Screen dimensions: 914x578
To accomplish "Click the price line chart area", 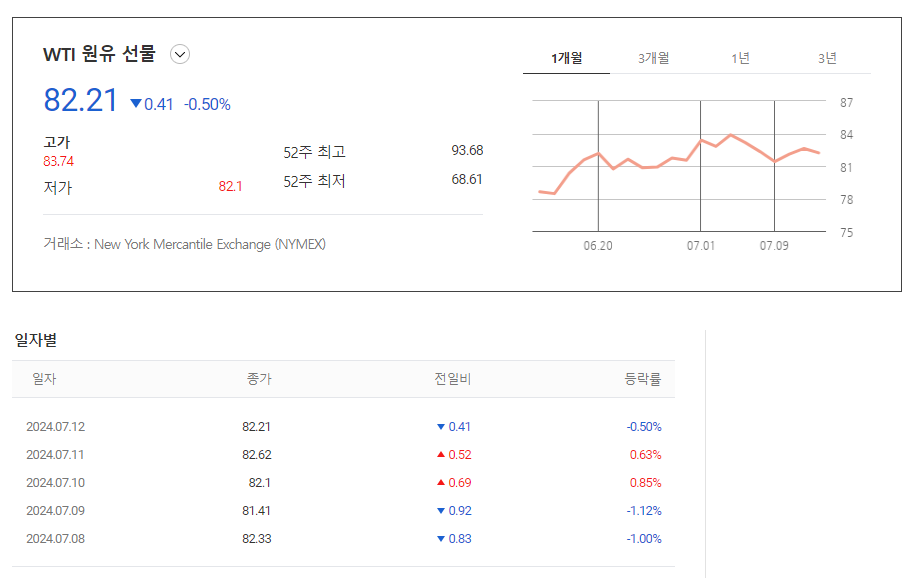I will click(x=679, y=166).
